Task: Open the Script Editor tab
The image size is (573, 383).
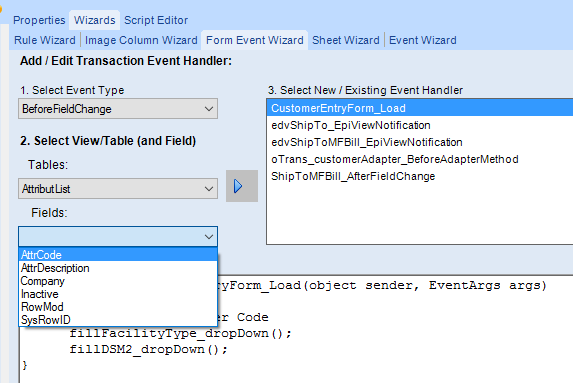Action: click(x=156, y=20)
